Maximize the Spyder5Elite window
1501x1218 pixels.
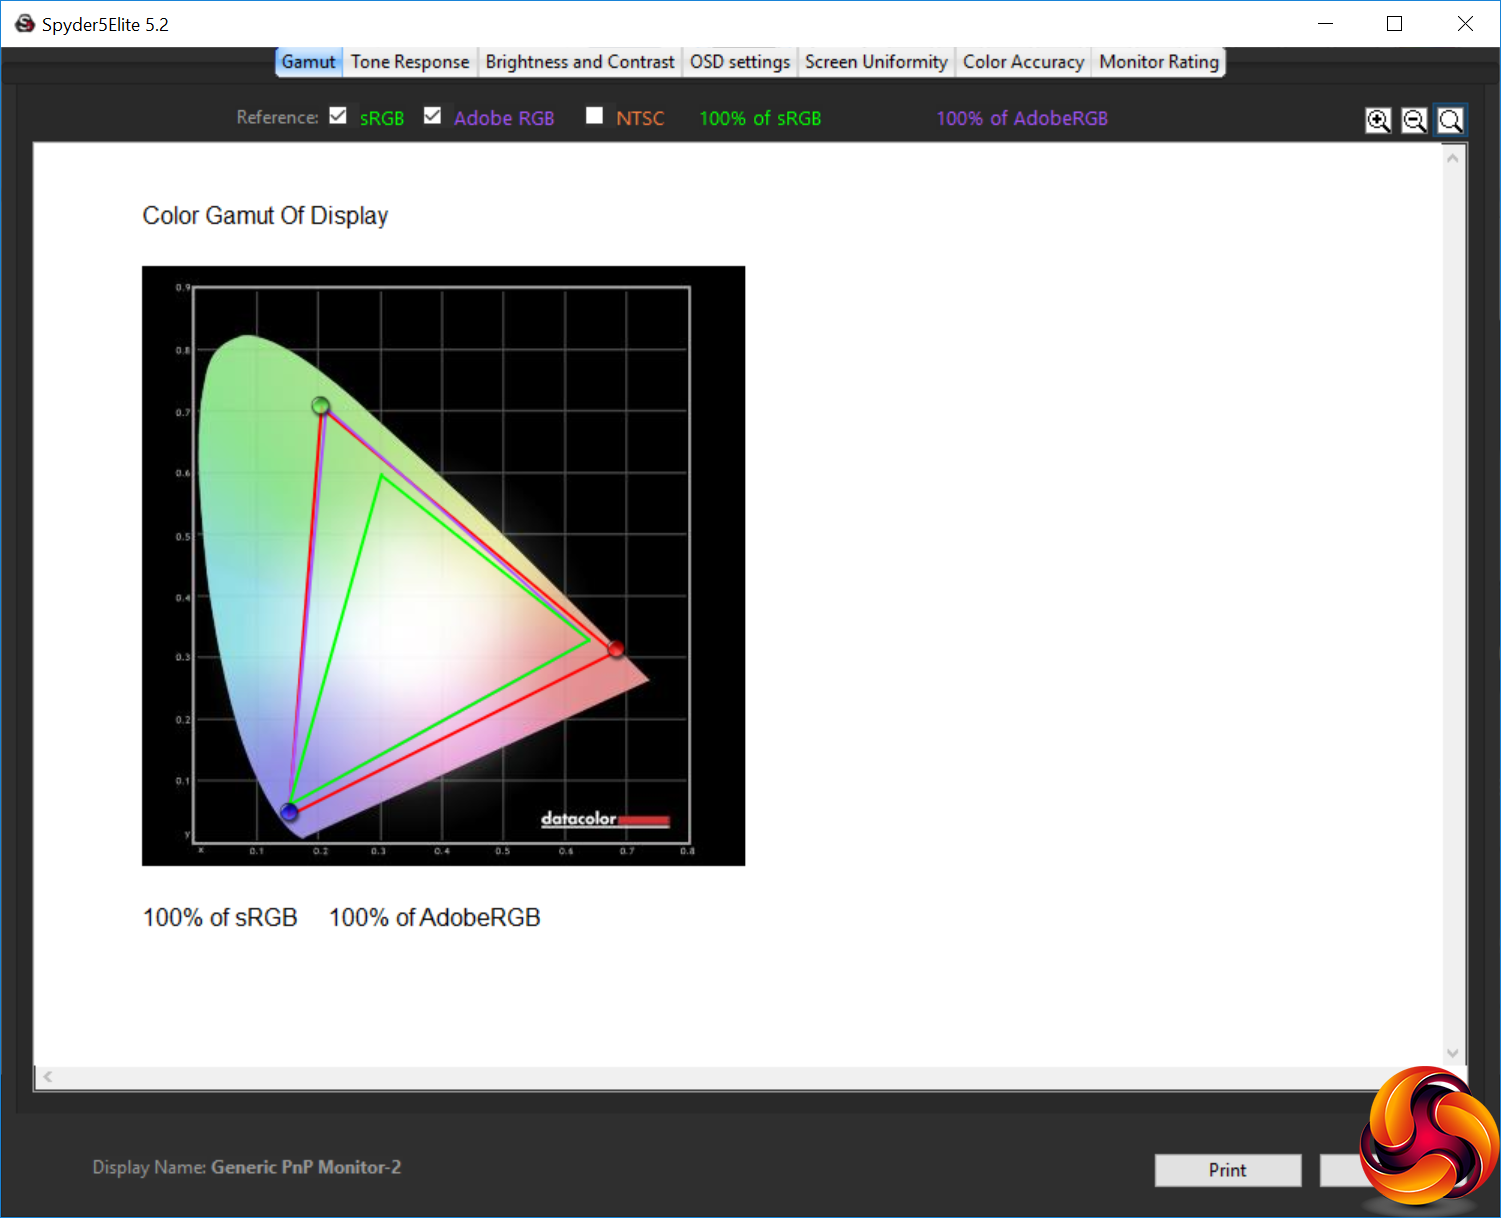[1394, 24]
